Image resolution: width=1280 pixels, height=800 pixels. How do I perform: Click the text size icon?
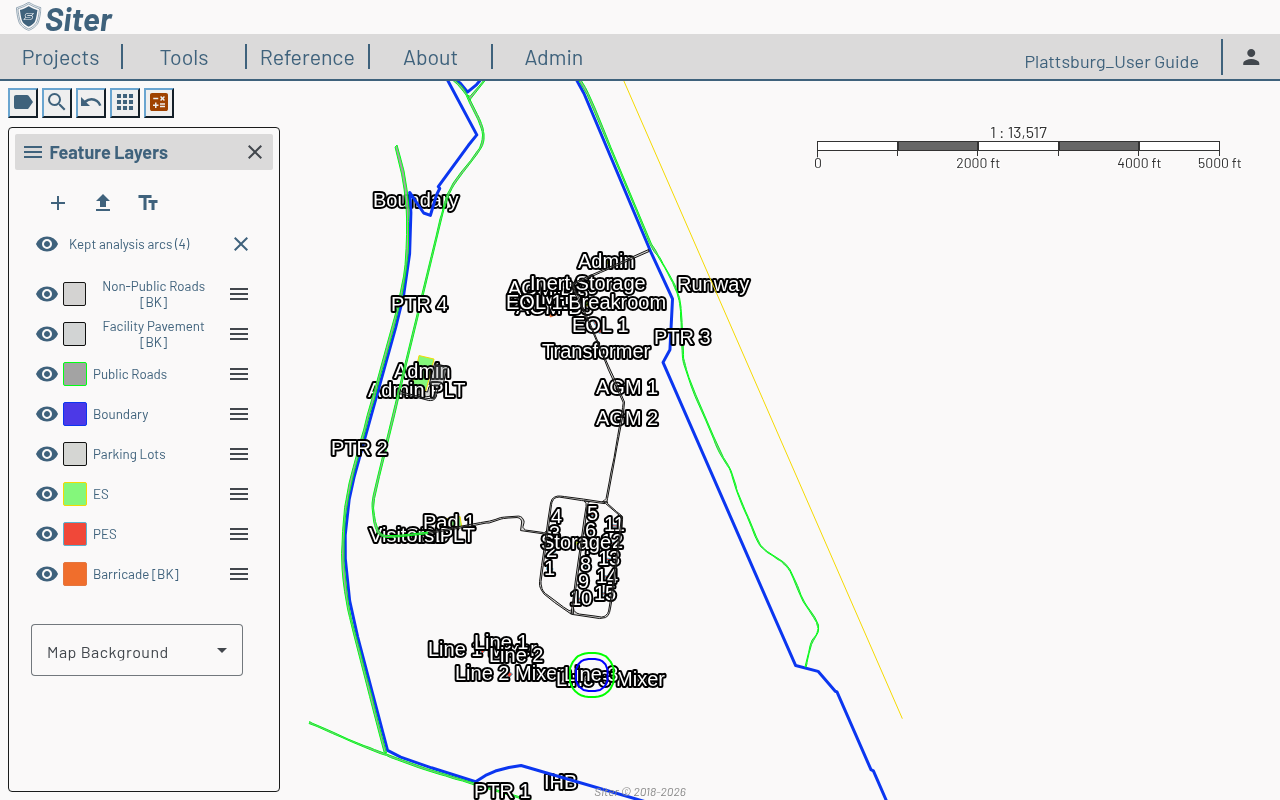(x=148, y=203)
